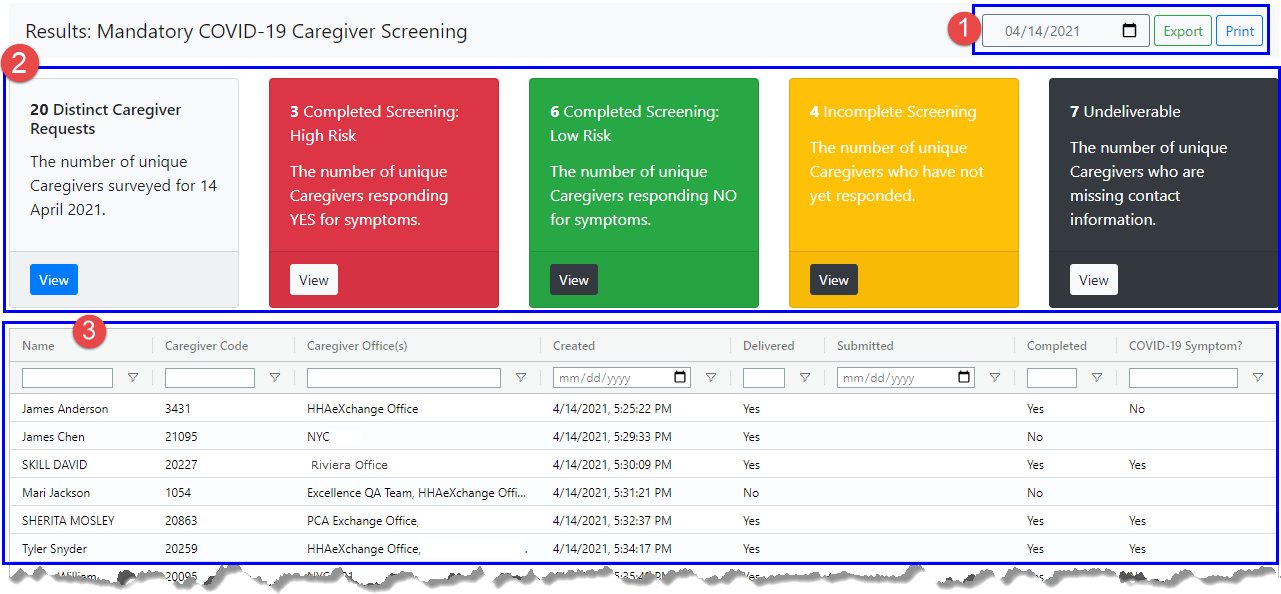1281x594 pixels.
Task: Open the filter for Completed column
Action: [x=1097, y=378]
